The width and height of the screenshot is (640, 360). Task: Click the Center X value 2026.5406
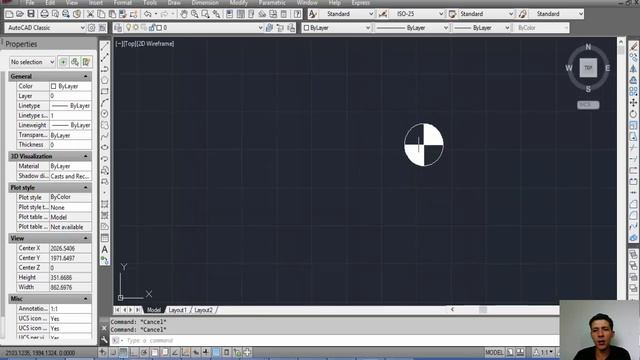point(70,248)
